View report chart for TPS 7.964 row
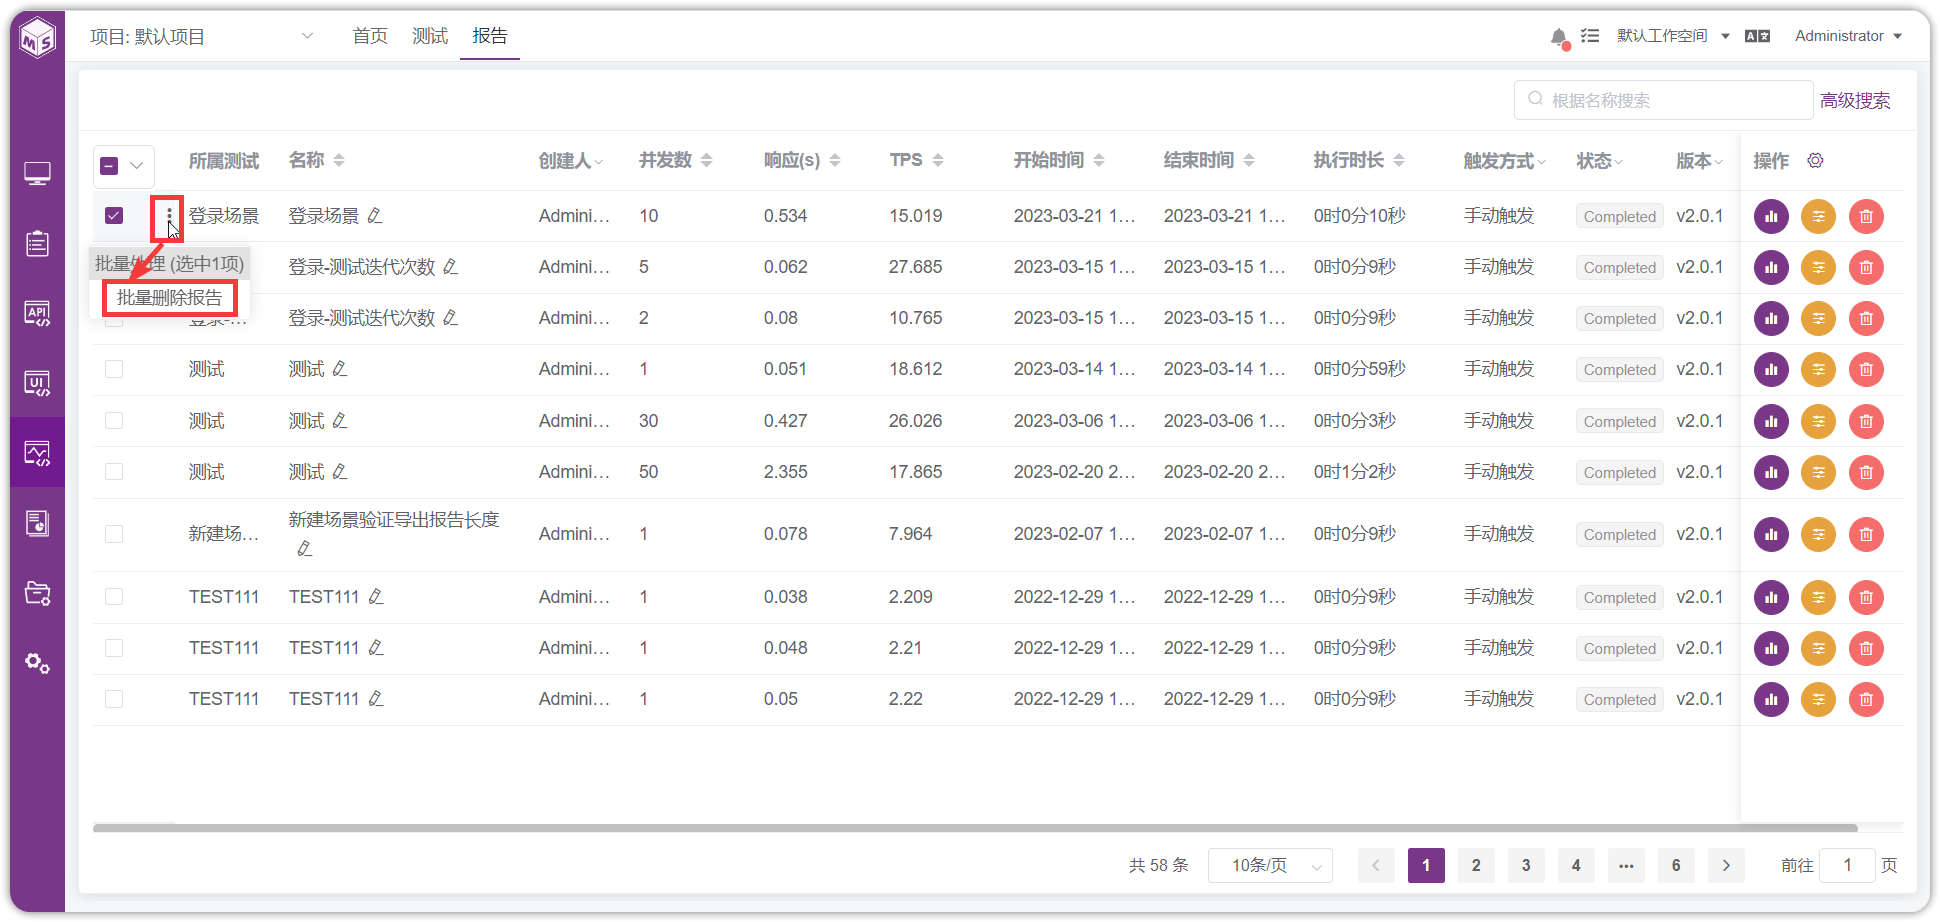The height and width of the screenshot is (922, 1940). coord(1771,534)
